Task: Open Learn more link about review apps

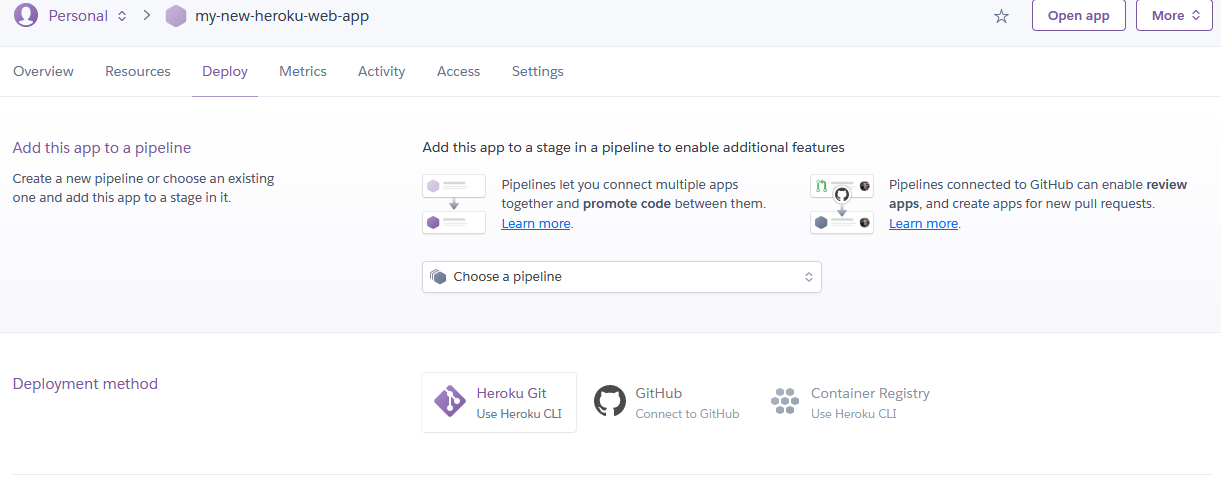Action: click(x=923, y=224)
